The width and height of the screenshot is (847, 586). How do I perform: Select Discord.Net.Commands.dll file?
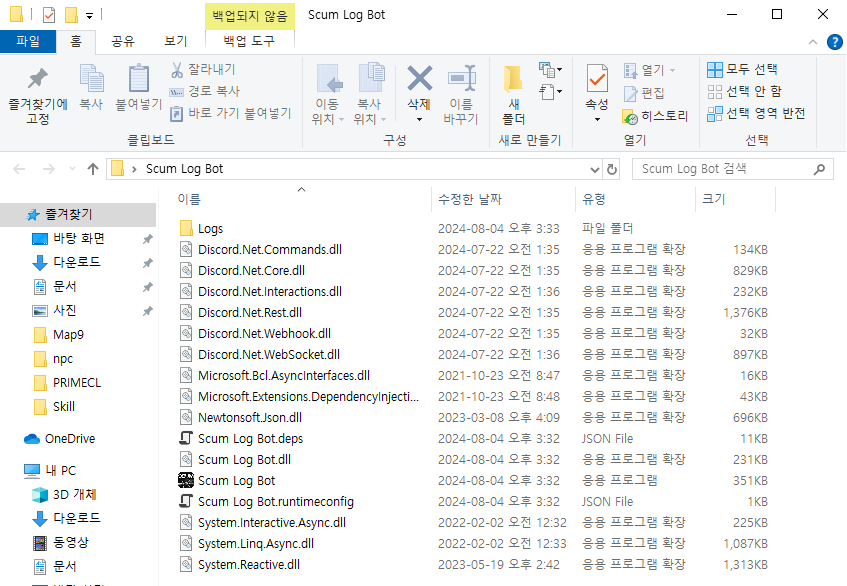(270, 250)
